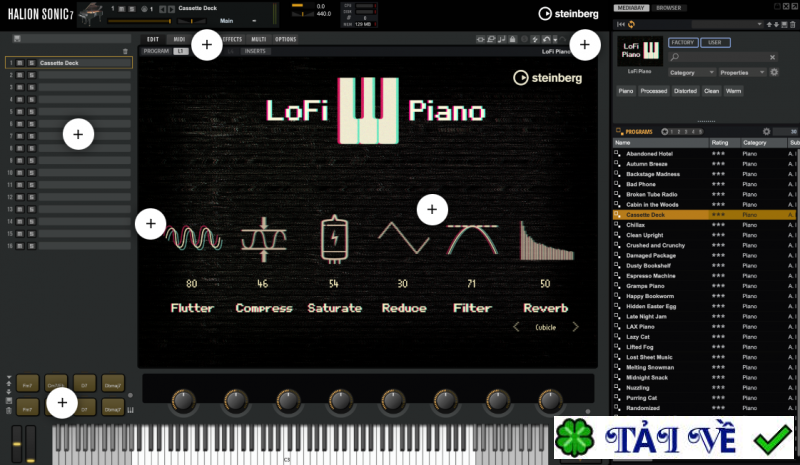
Task: Click the trash icon in MediaBay toolbar
Action: 792,25
